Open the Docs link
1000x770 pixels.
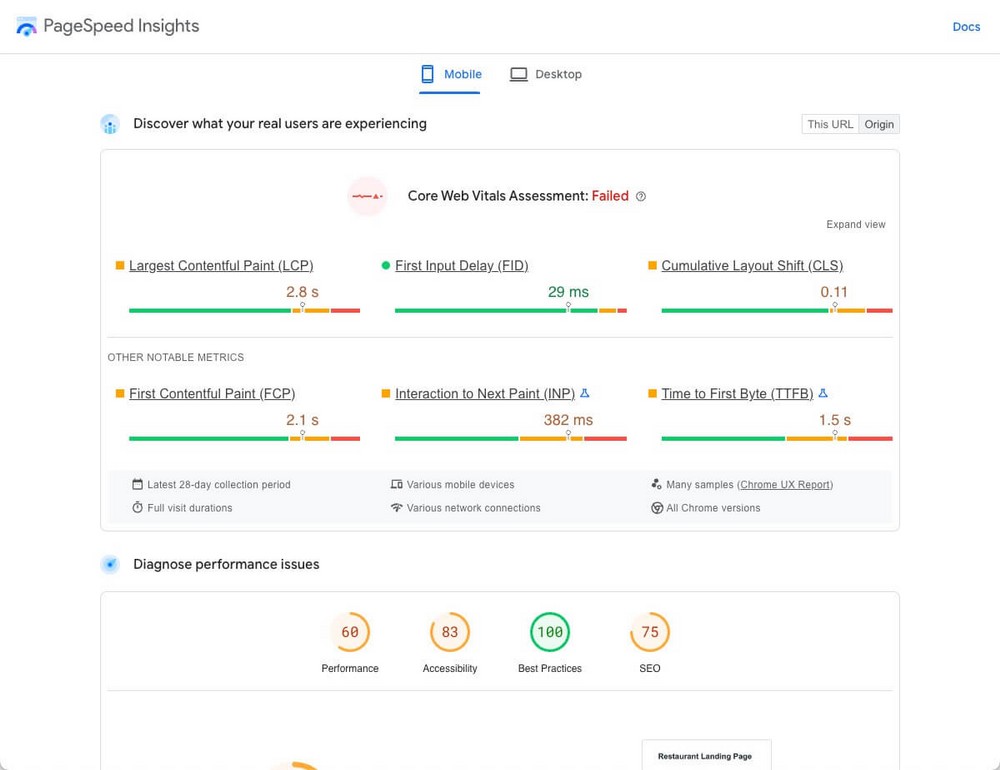(966, 27)
